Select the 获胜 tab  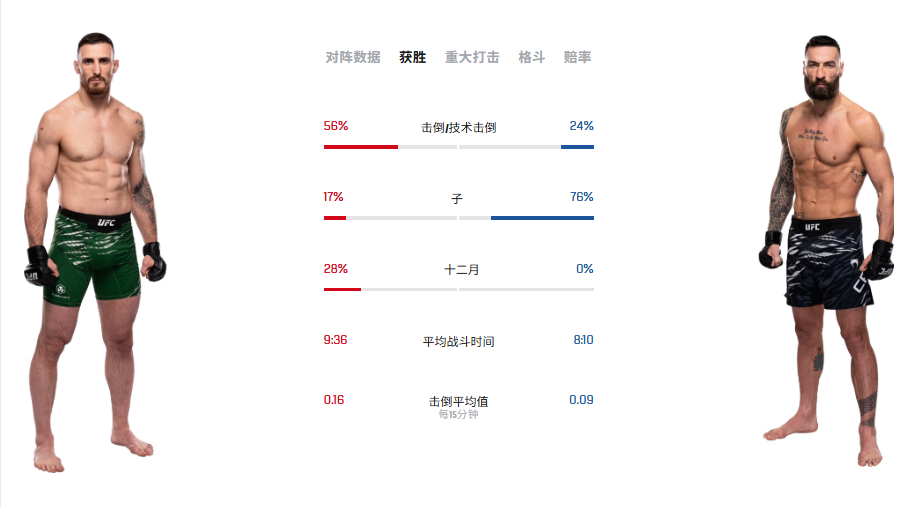[412, 58]
